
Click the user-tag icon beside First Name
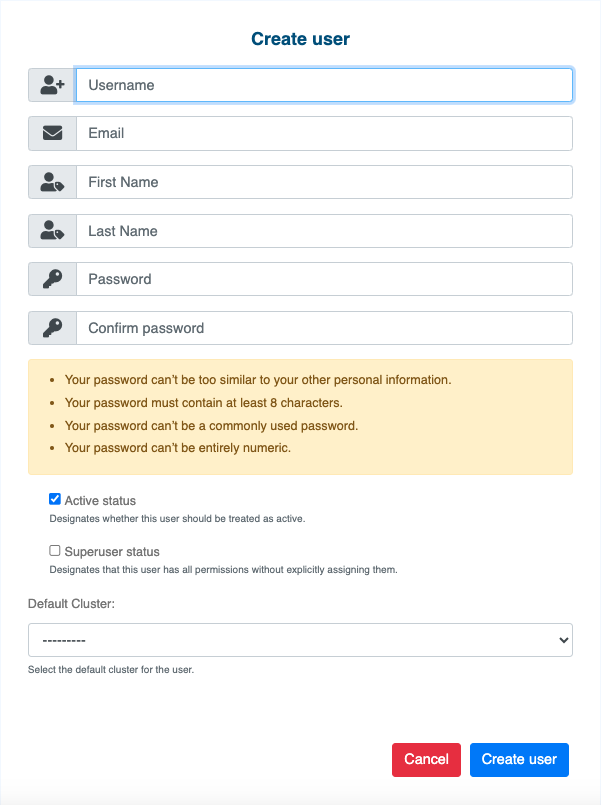coord(52,183)
